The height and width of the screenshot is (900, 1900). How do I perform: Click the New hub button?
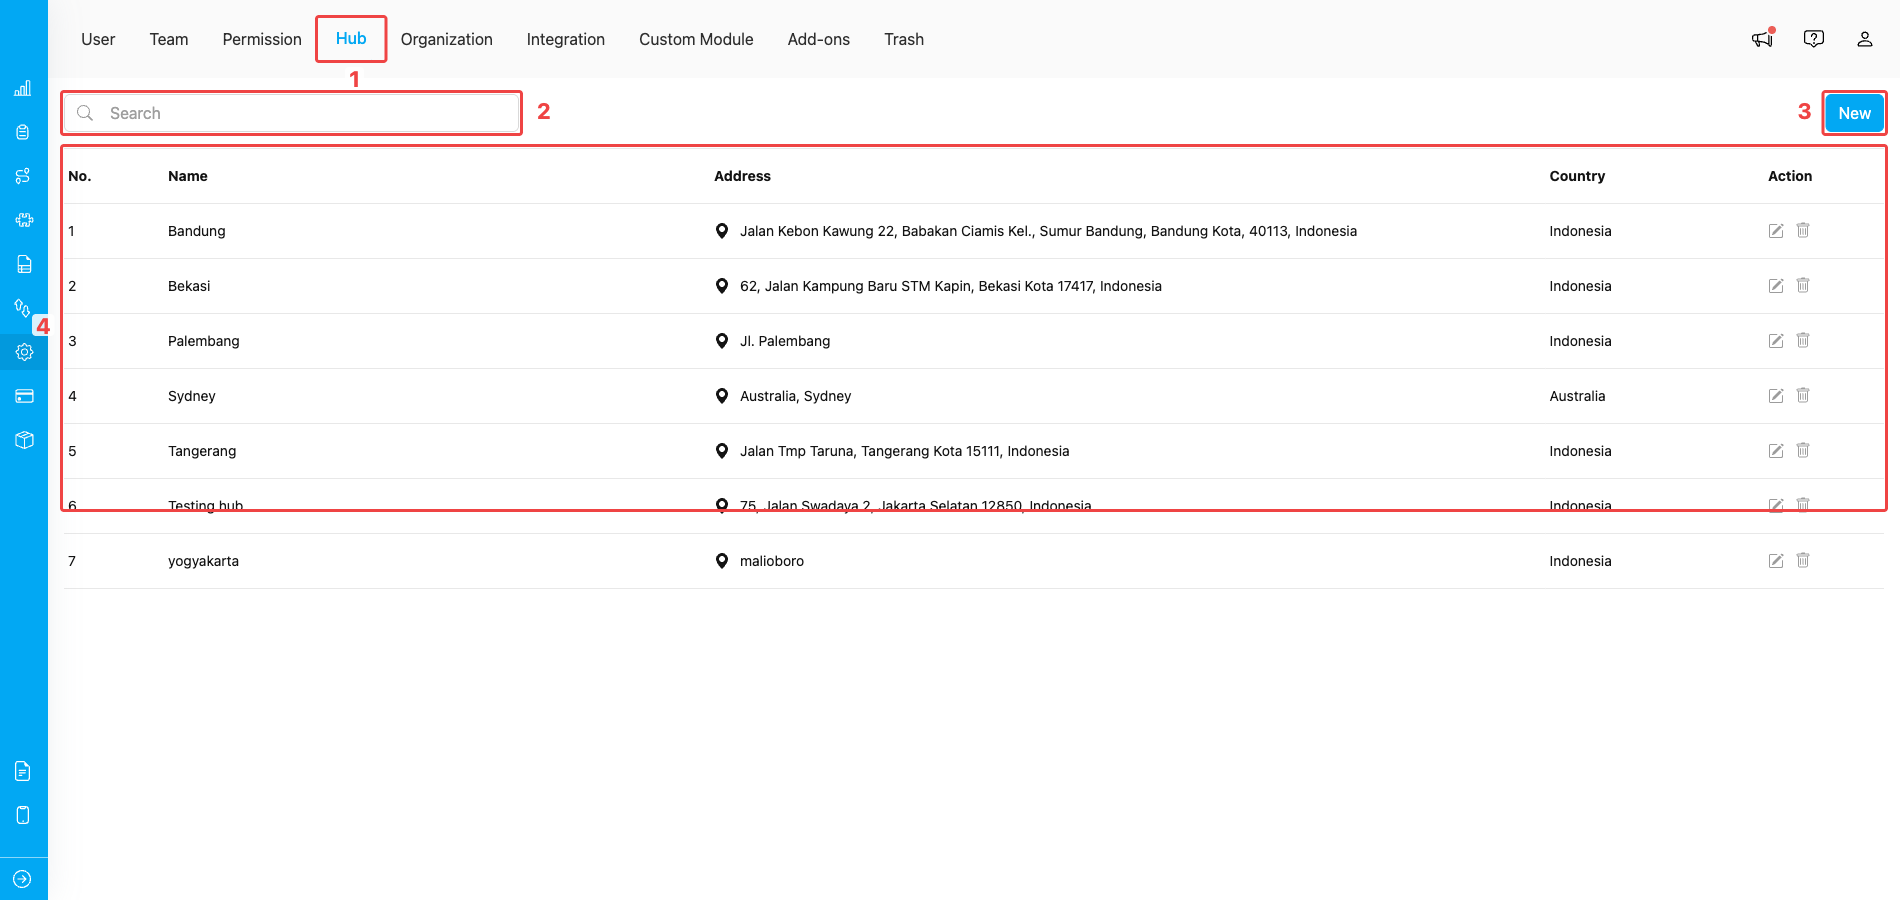coord(1854,113)
